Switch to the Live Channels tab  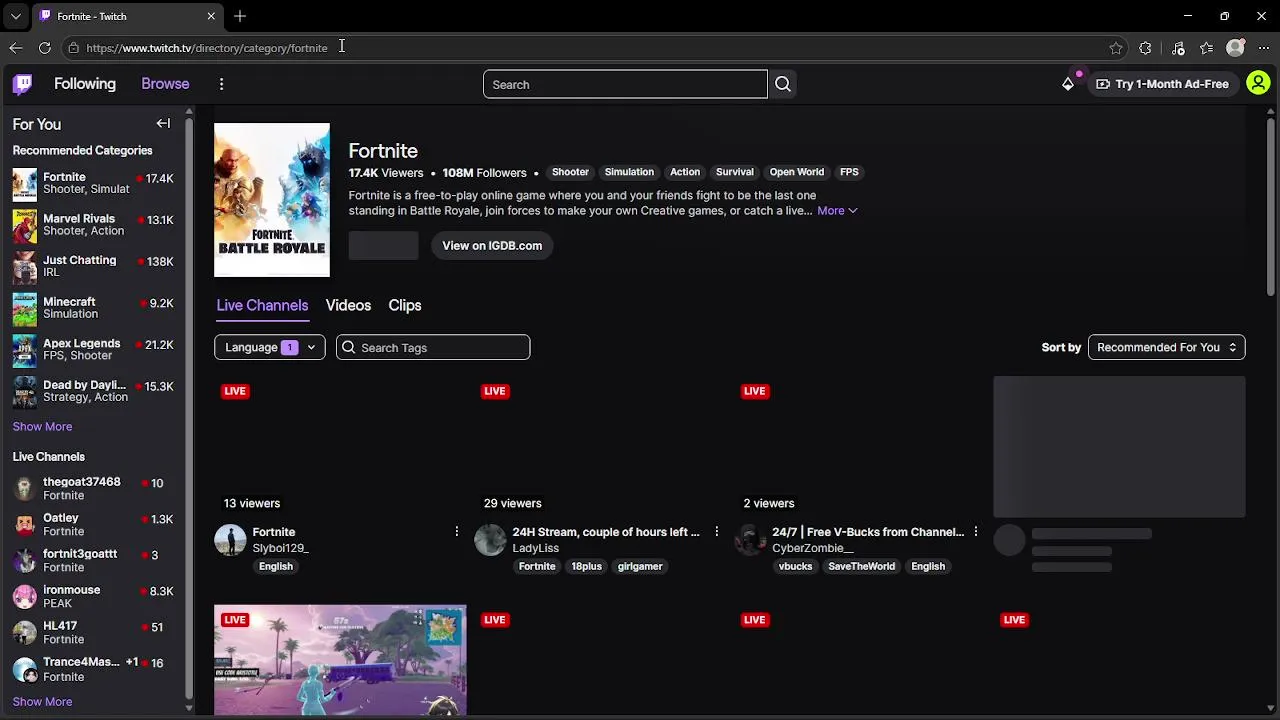pos(262,306)
